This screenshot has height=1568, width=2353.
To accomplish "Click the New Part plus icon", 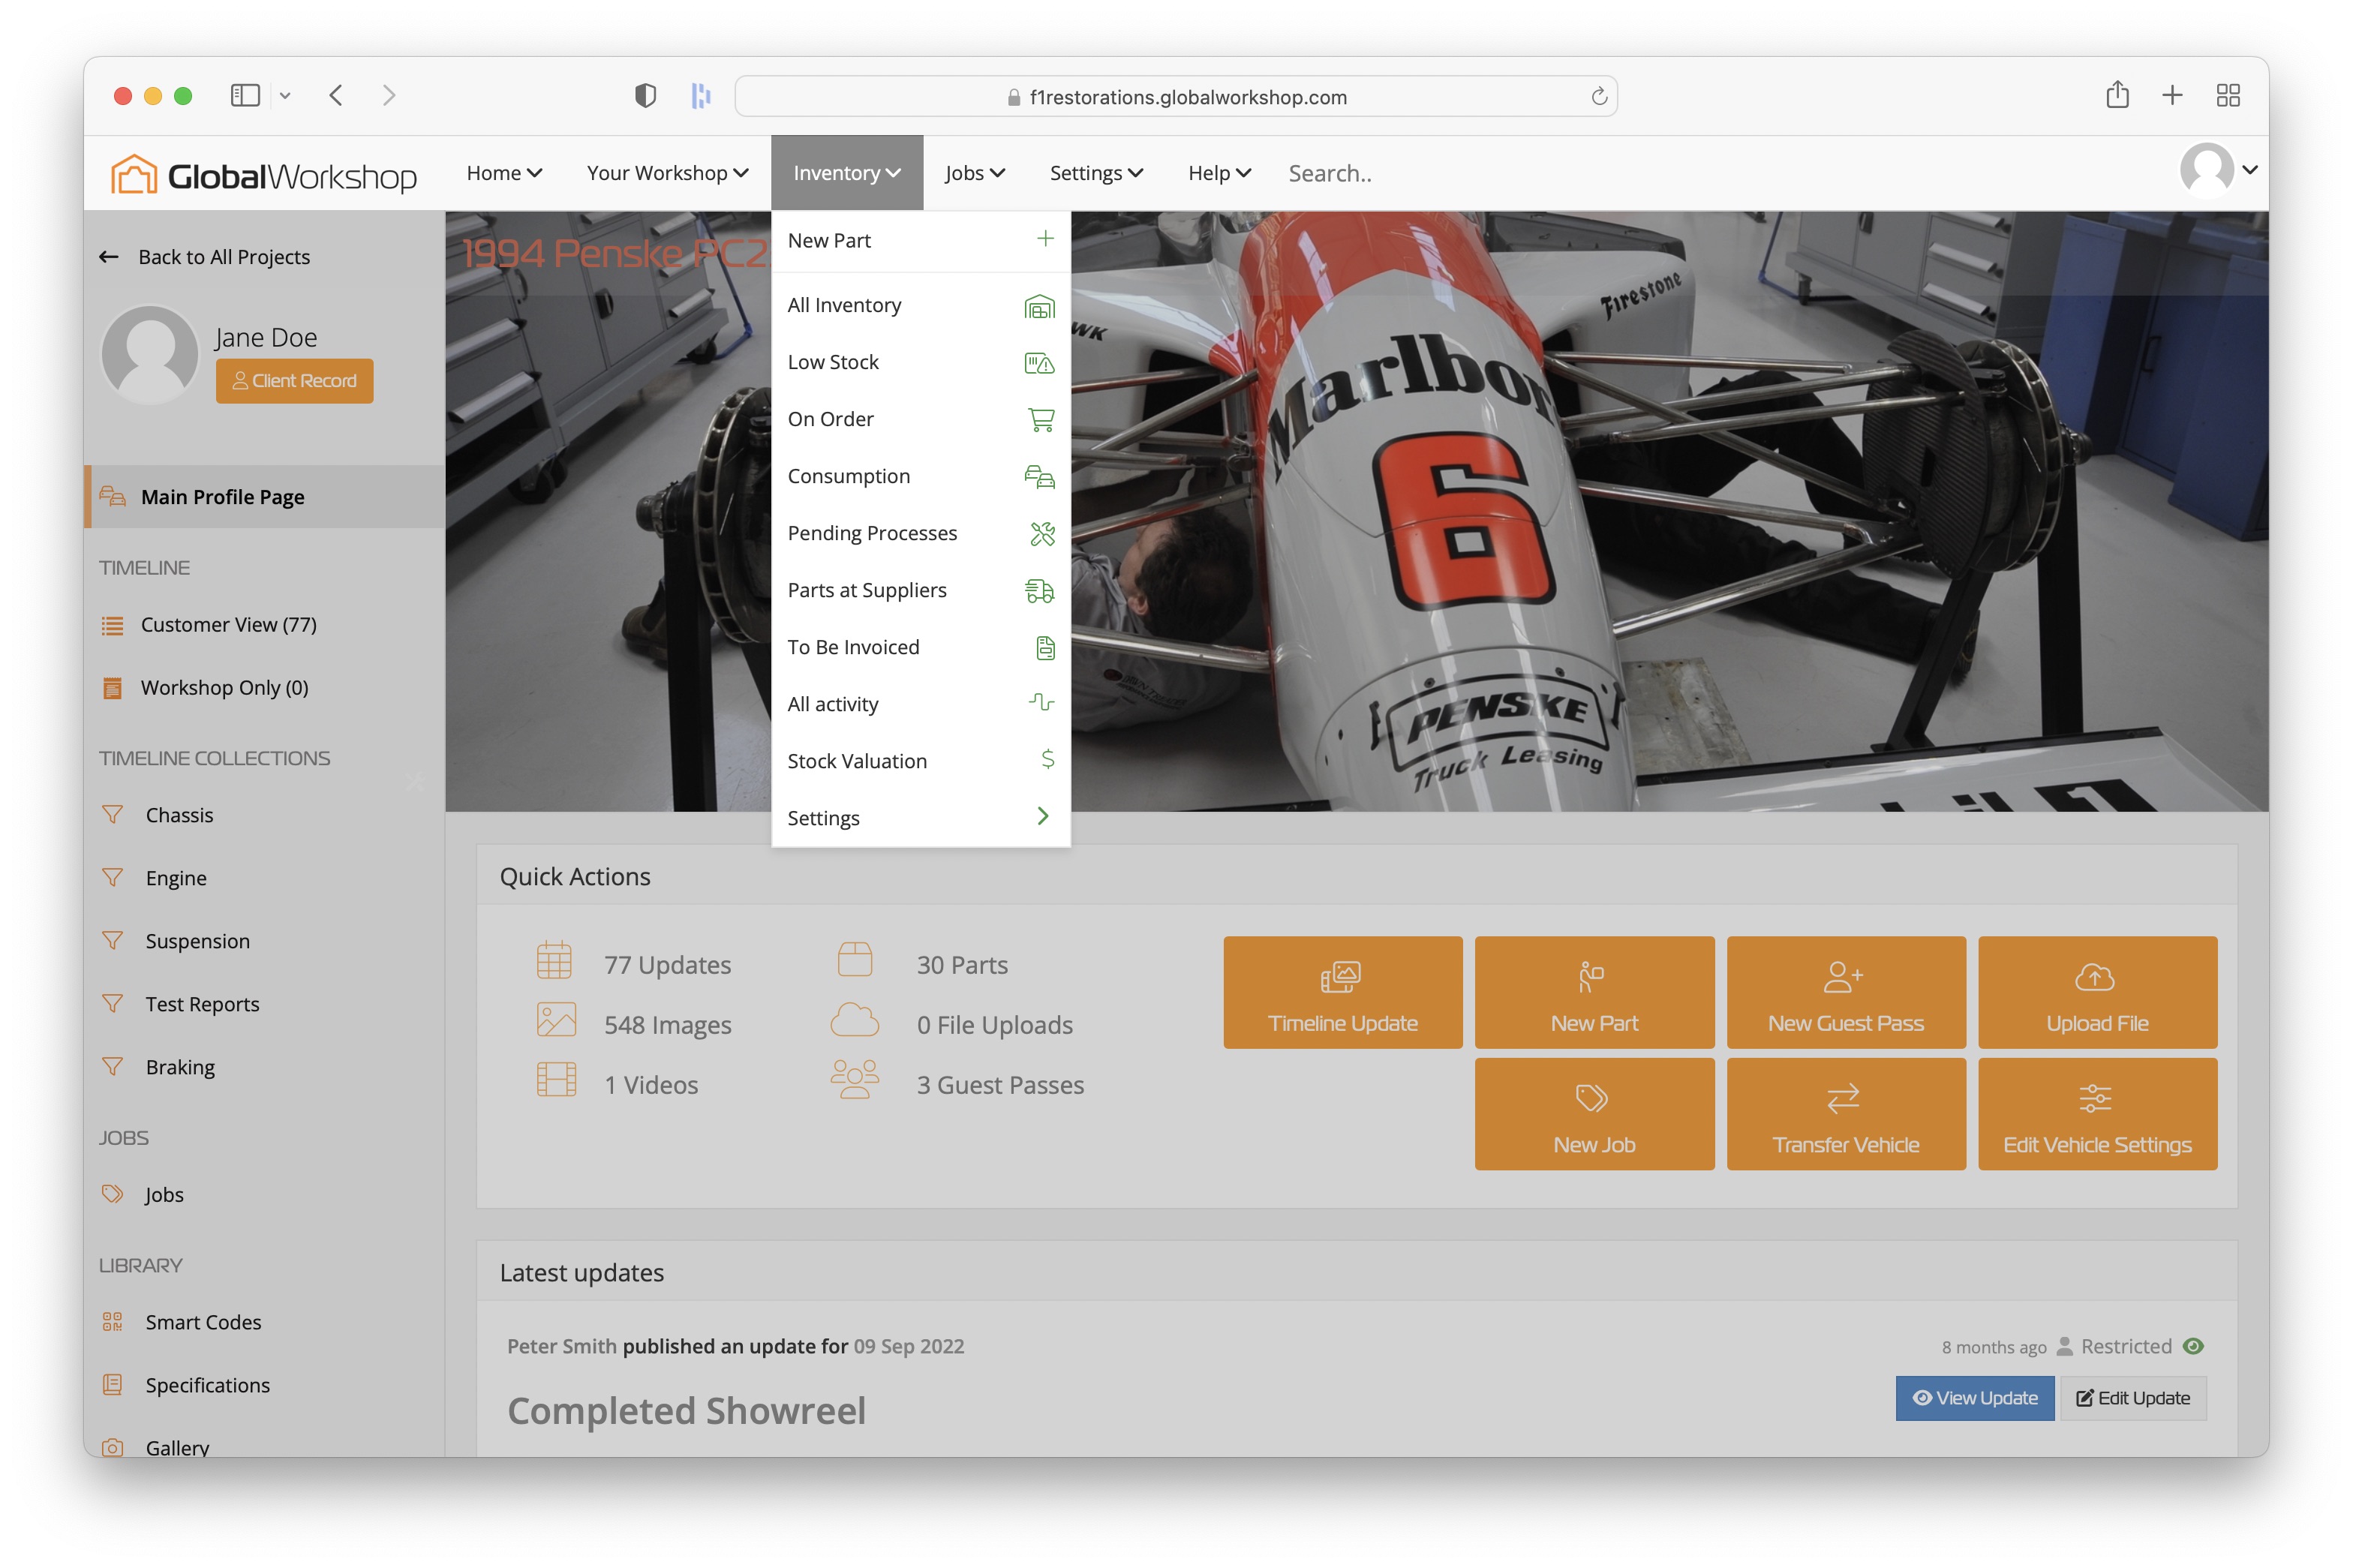I will (1045, 239).
